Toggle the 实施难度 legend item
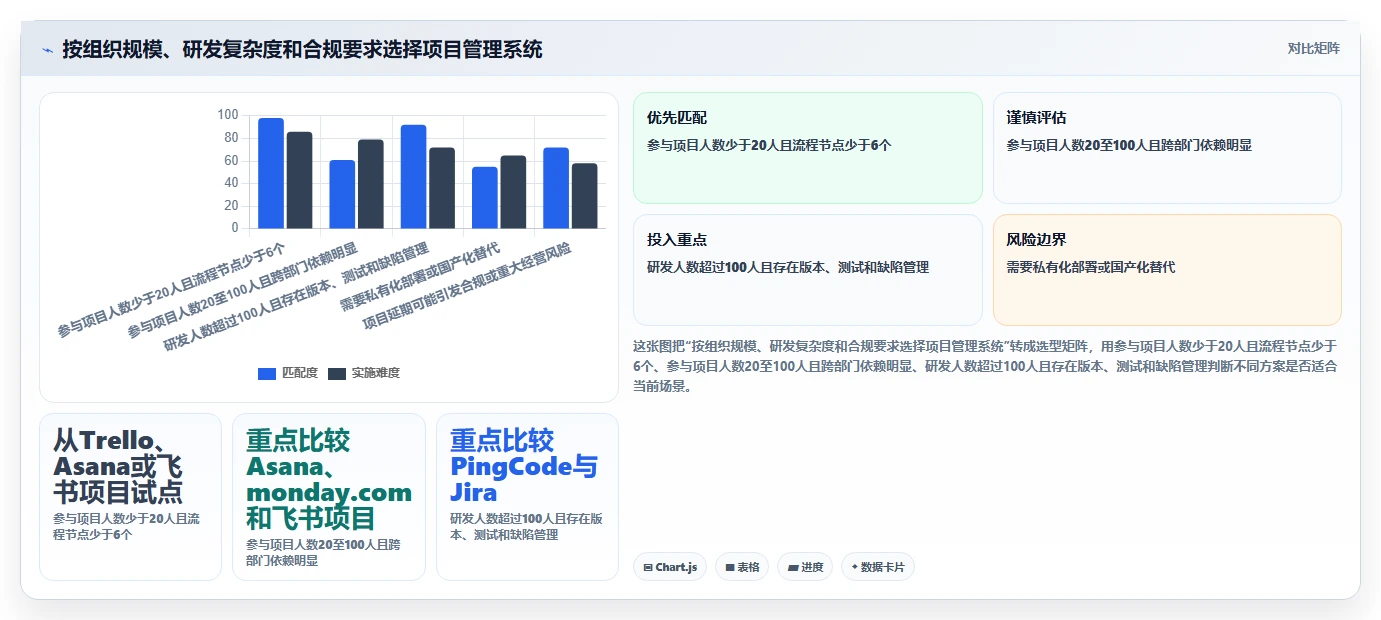1381x620 pixels. pyautogui.click(x=363, y=373)
